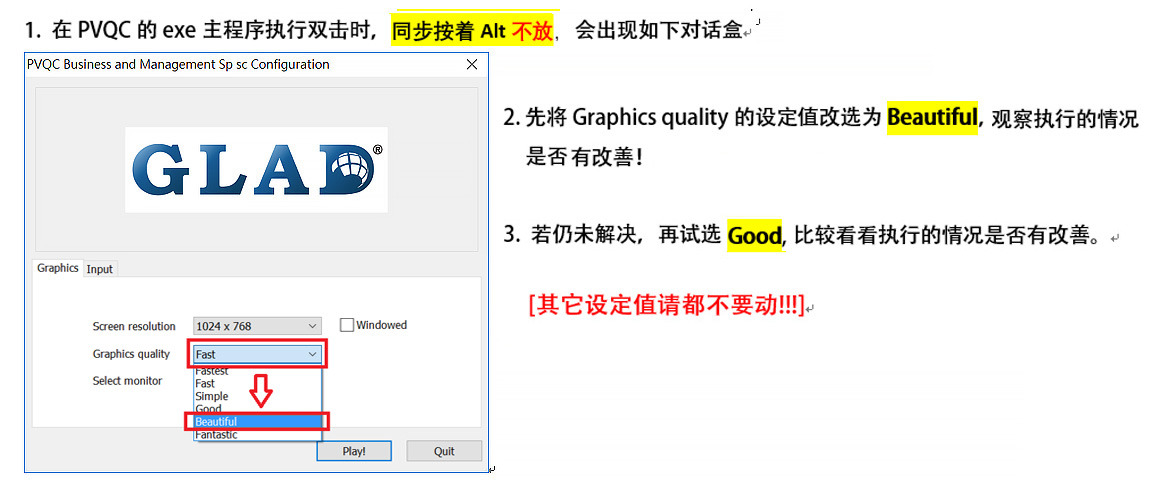This screenshot has height=492, width=1156.
Task: Click the Quit button
Action: (x=444, y=451)
